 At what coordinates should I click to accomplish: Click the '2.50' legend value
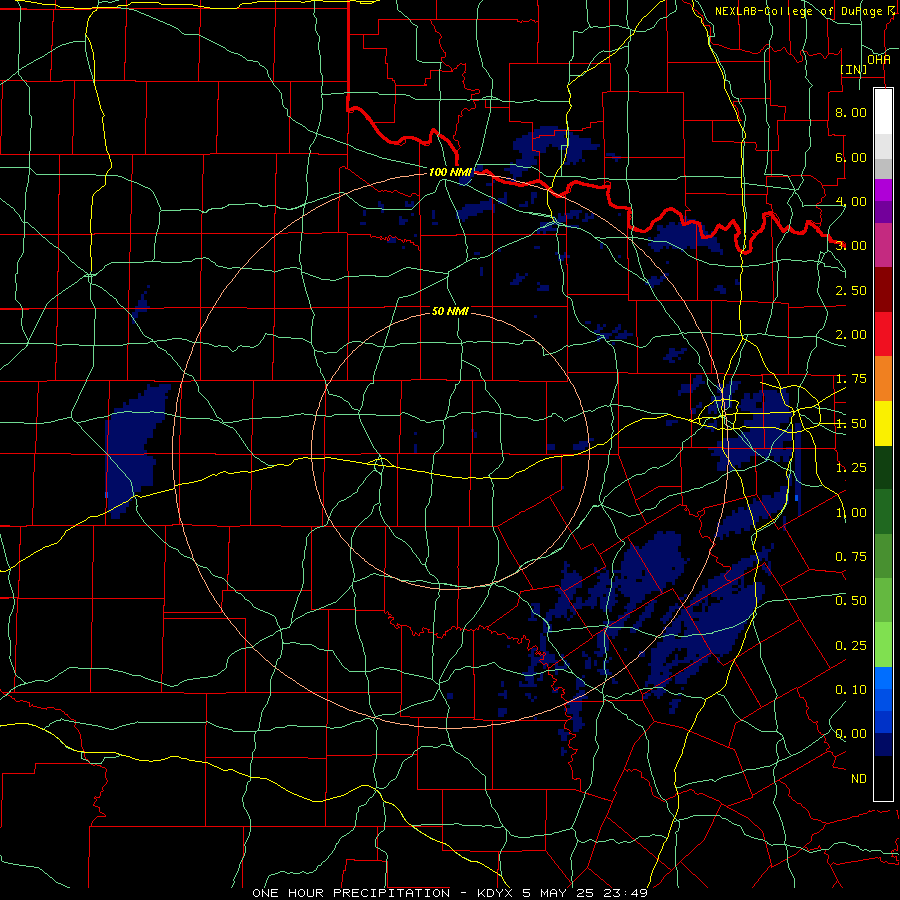(x=851, y=290)
